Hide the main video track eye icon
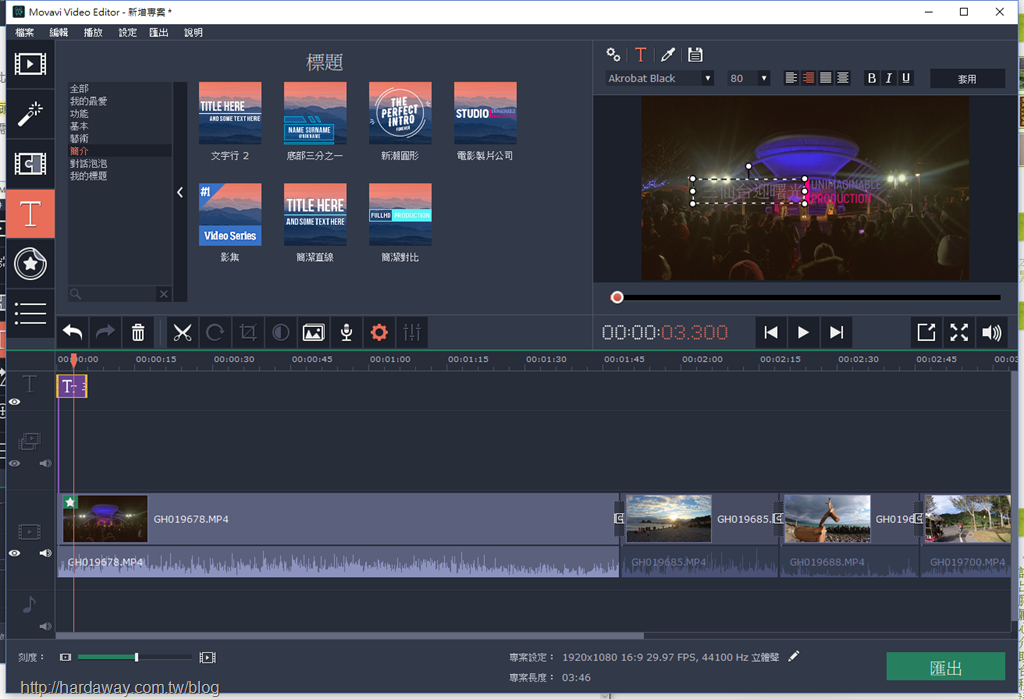Screen dimensions: 1024x699 point(14,553)
